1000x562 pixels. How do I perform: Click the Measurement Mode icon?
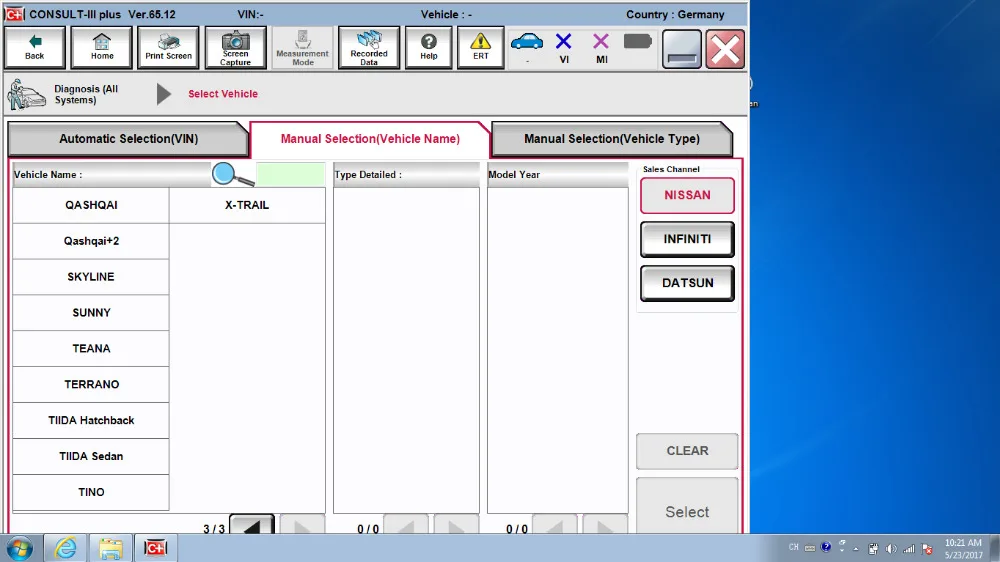[302, 47]
